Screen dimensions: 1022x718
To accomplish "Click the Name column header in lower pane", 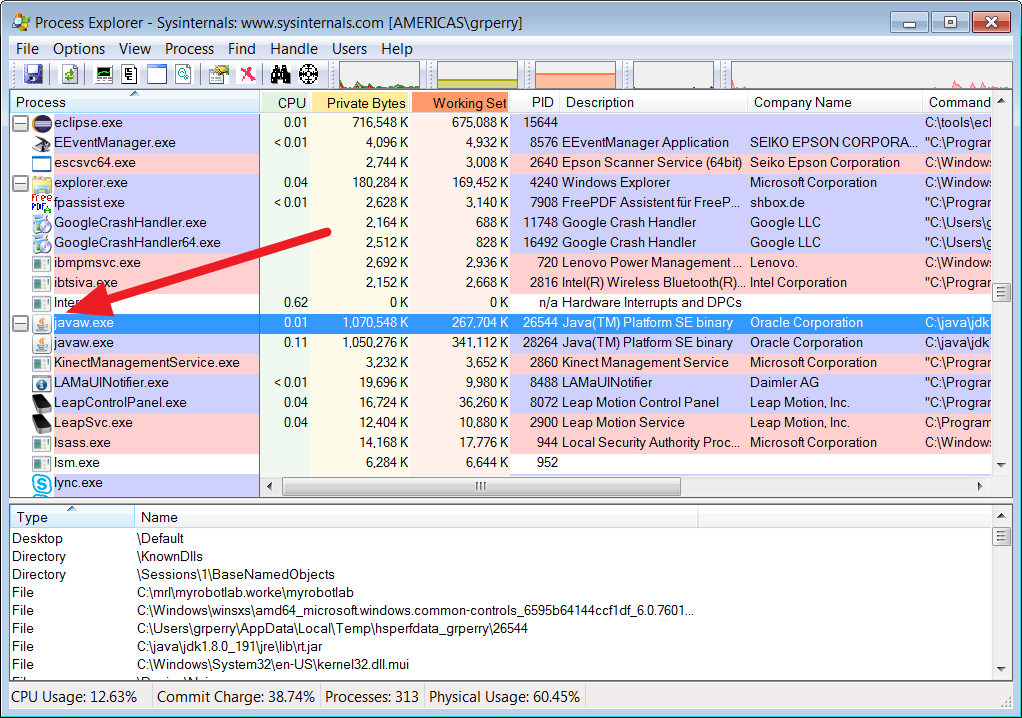I will pyautogui.click(x=160, y=517).
